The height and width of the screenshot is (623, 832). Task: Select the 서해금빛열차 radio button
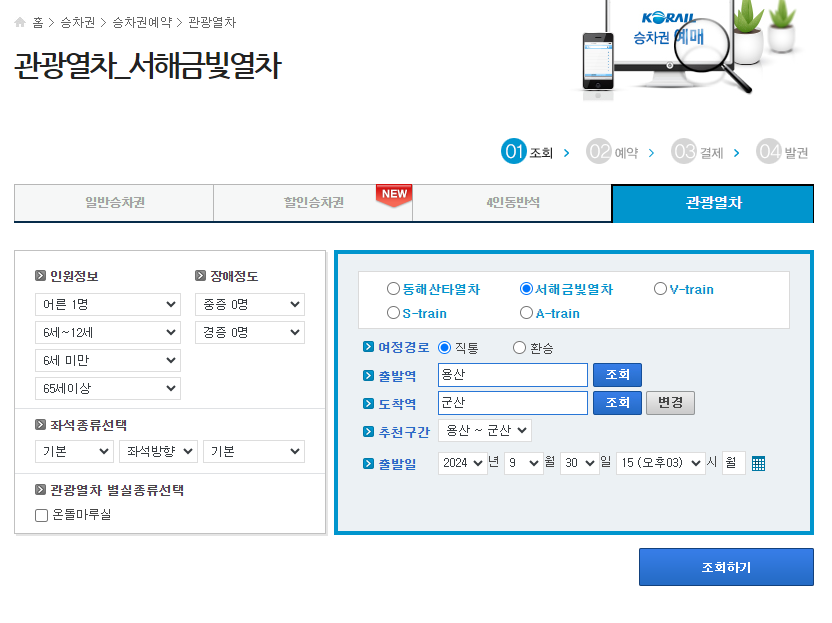(x=526, y=289)
